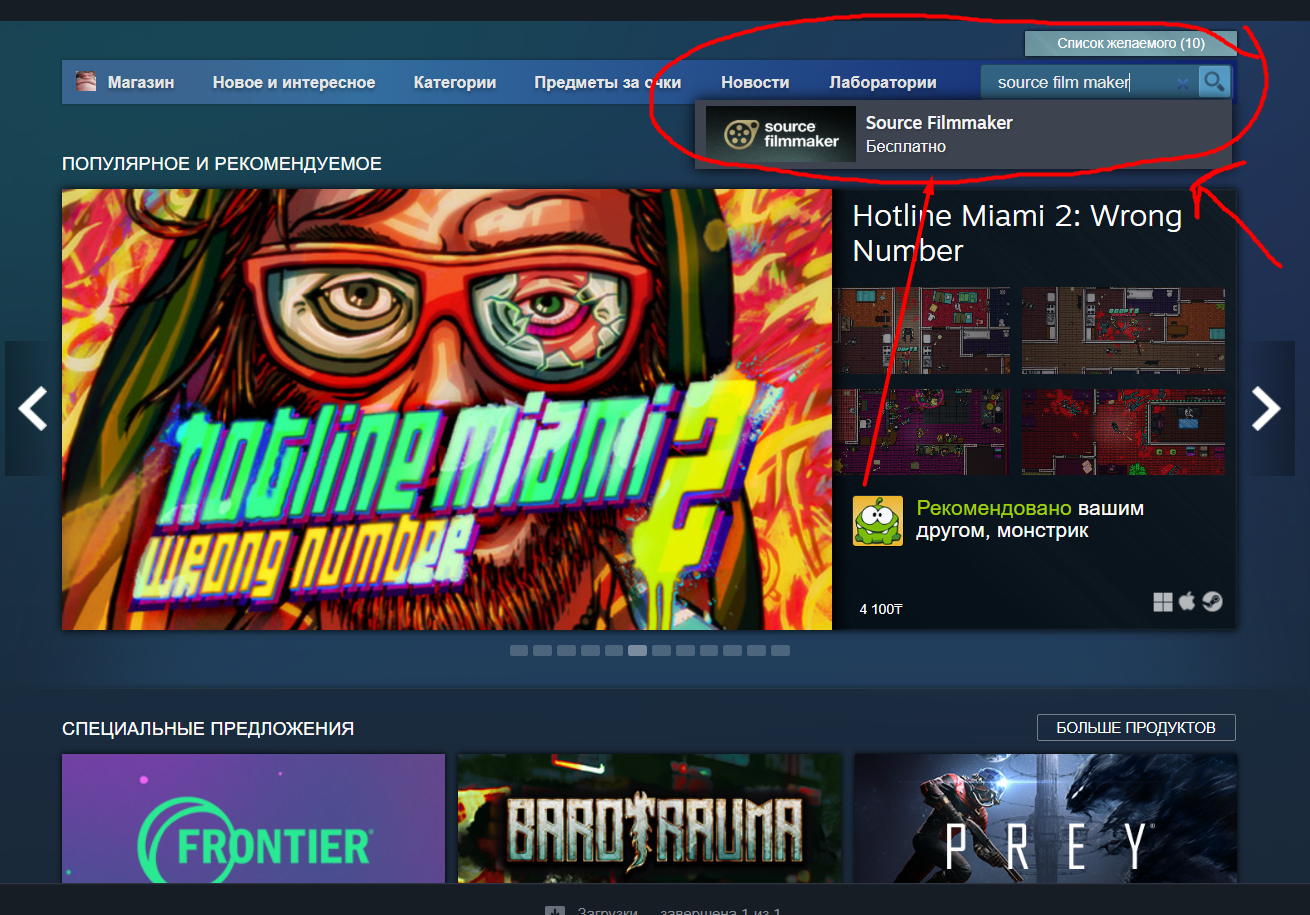
Task: Select the last carousel page dot
Action: 780,650
